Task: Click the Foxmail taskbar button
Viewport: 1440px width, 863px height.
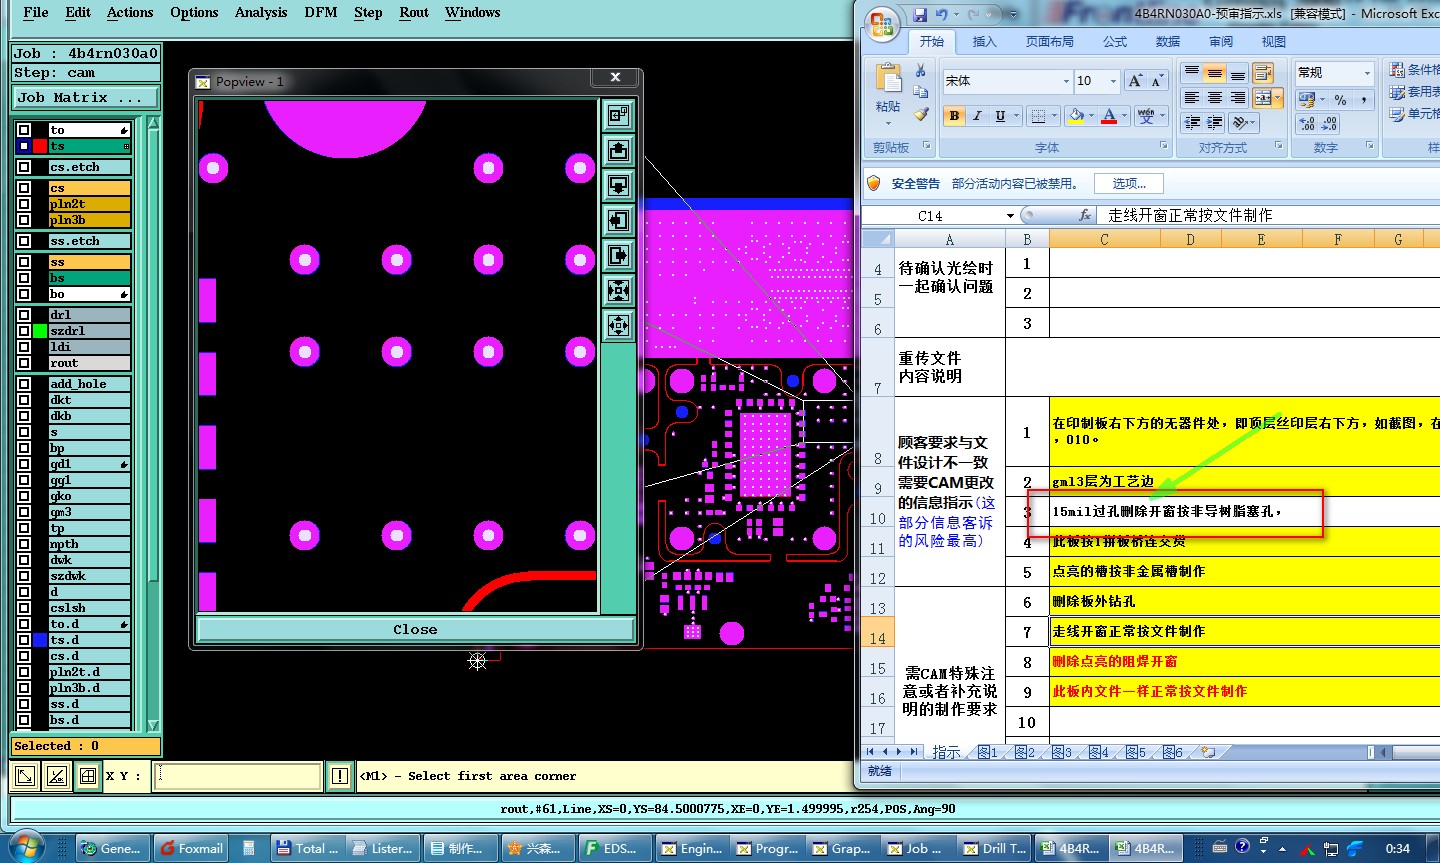Action: 192,848
